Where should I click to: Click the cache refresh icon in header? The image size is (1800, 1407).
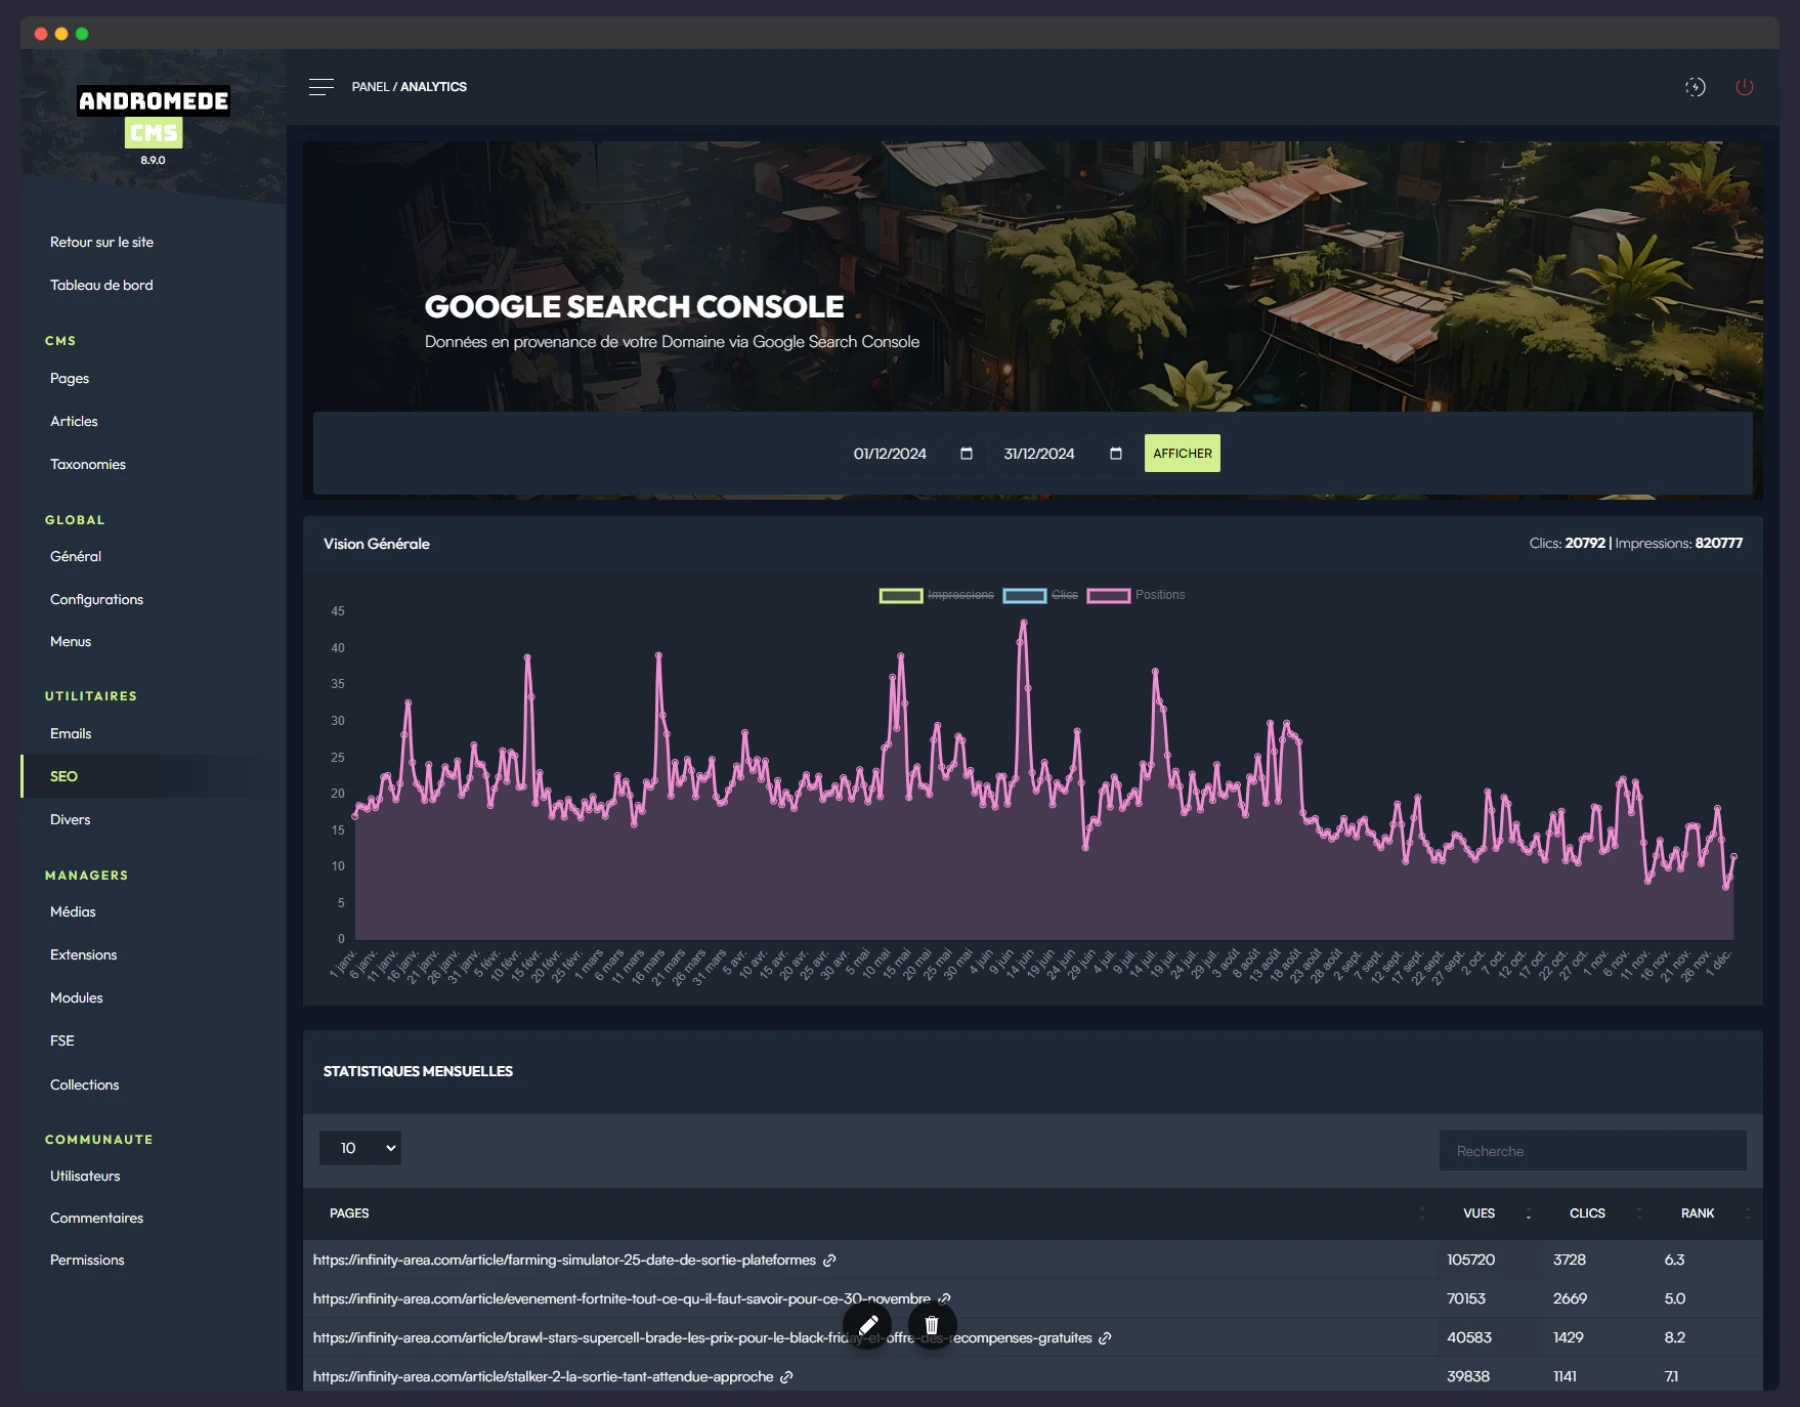[x=1695, y=87]
